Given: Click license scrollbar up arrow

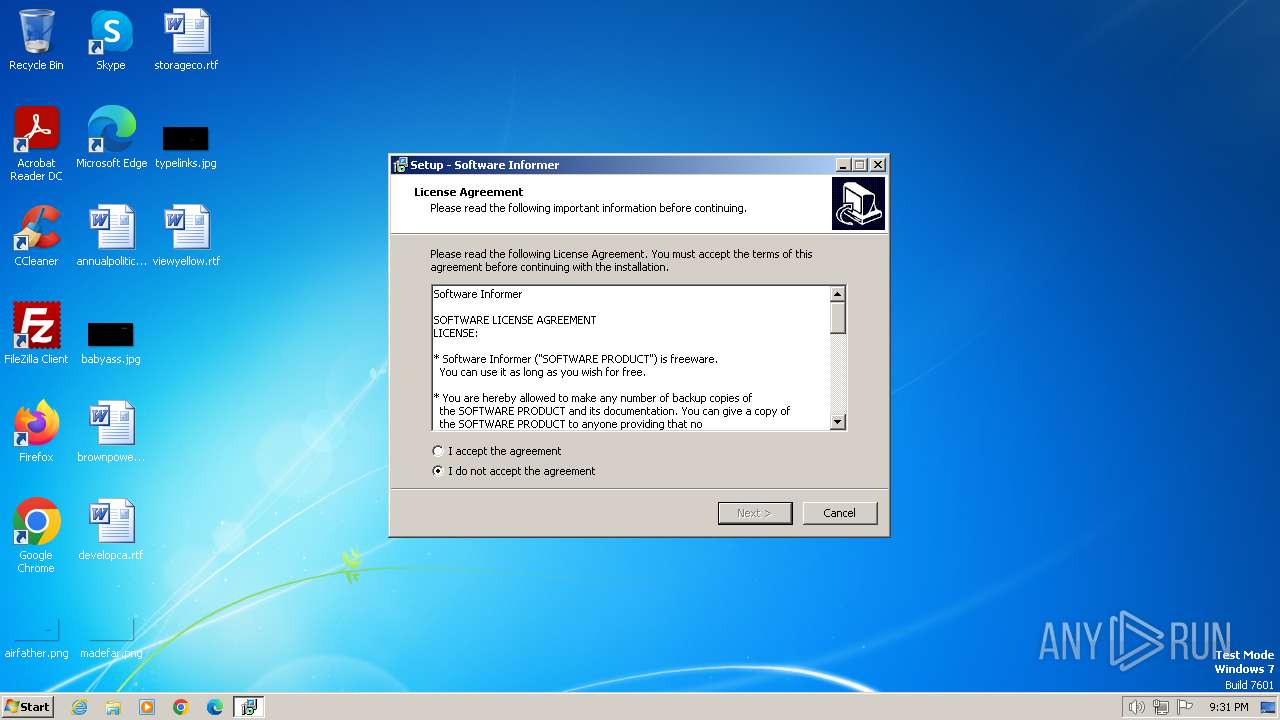Looking at the screenshot, I should point(838,294).
